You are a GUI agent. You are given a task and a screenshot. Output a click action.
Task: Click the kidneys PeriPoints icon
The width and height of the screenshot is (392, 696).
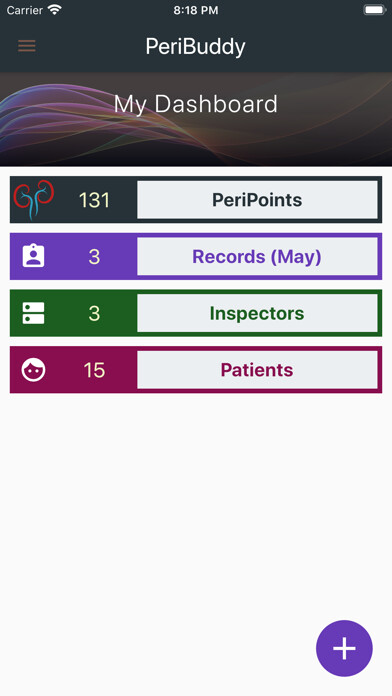34,200
